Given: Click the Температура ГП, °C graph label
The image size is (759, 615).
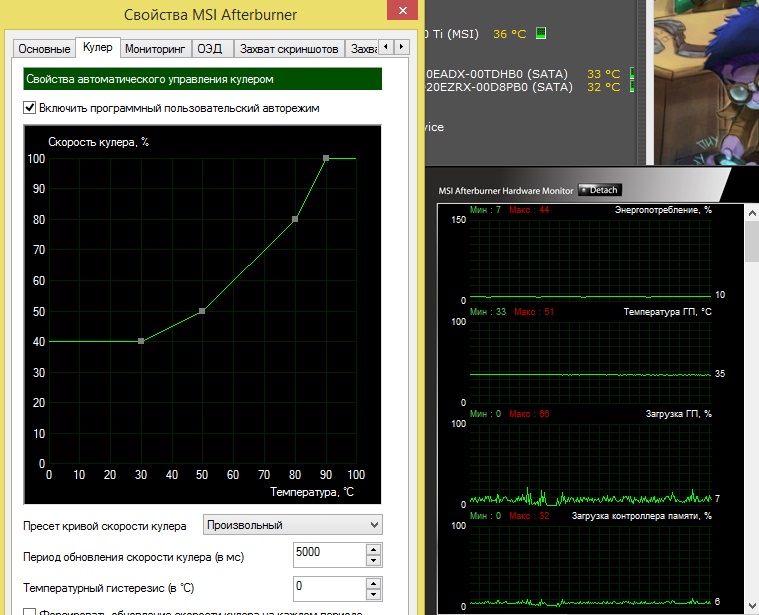Looking at the screenshot, I should [x=668, y=312].
